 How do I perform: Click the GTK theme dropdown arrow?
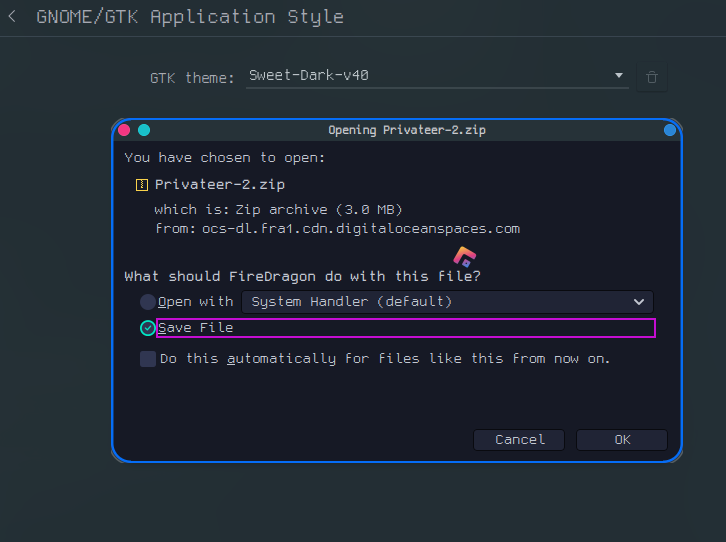(x=619, y=75)
